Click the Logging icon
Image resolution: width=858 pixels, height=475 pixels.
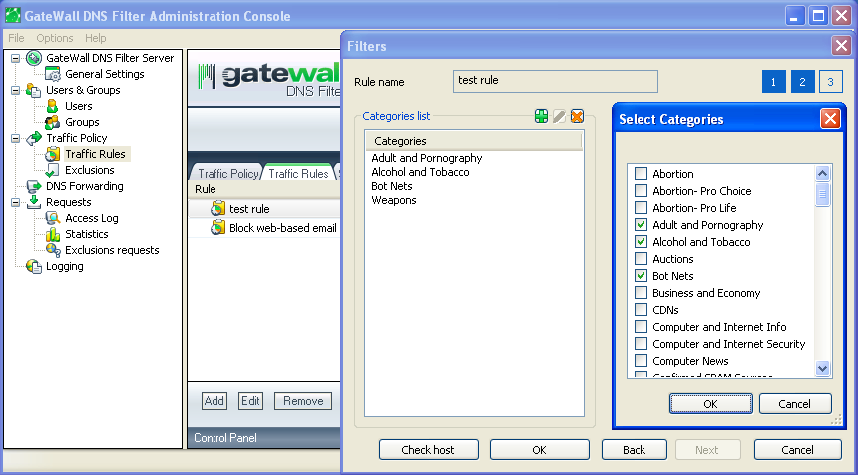(34, 267)
